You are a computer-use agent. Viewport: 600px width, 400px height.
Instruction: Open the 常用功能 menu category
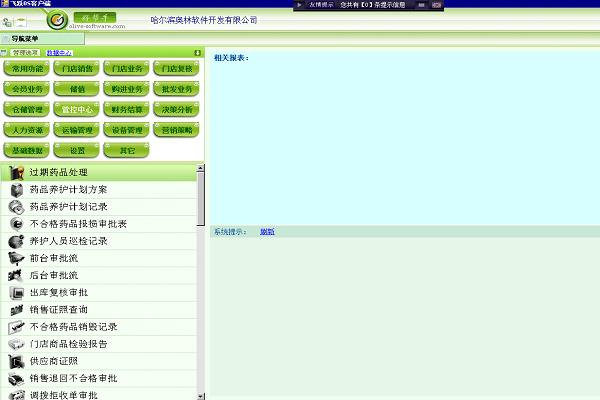[29, 69]
